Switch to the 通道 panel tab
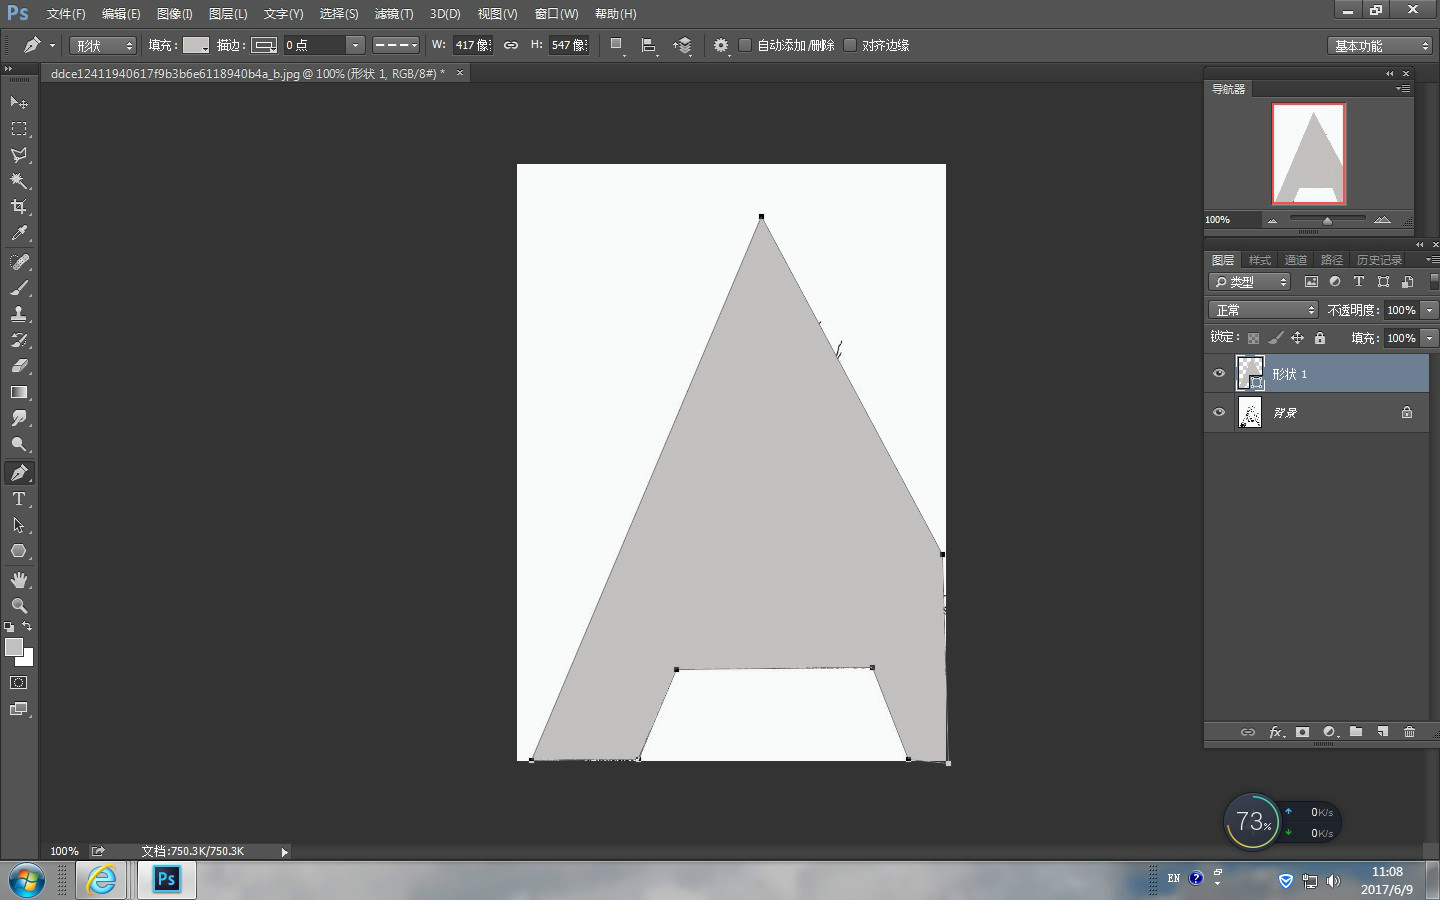 pos(1295,259)
